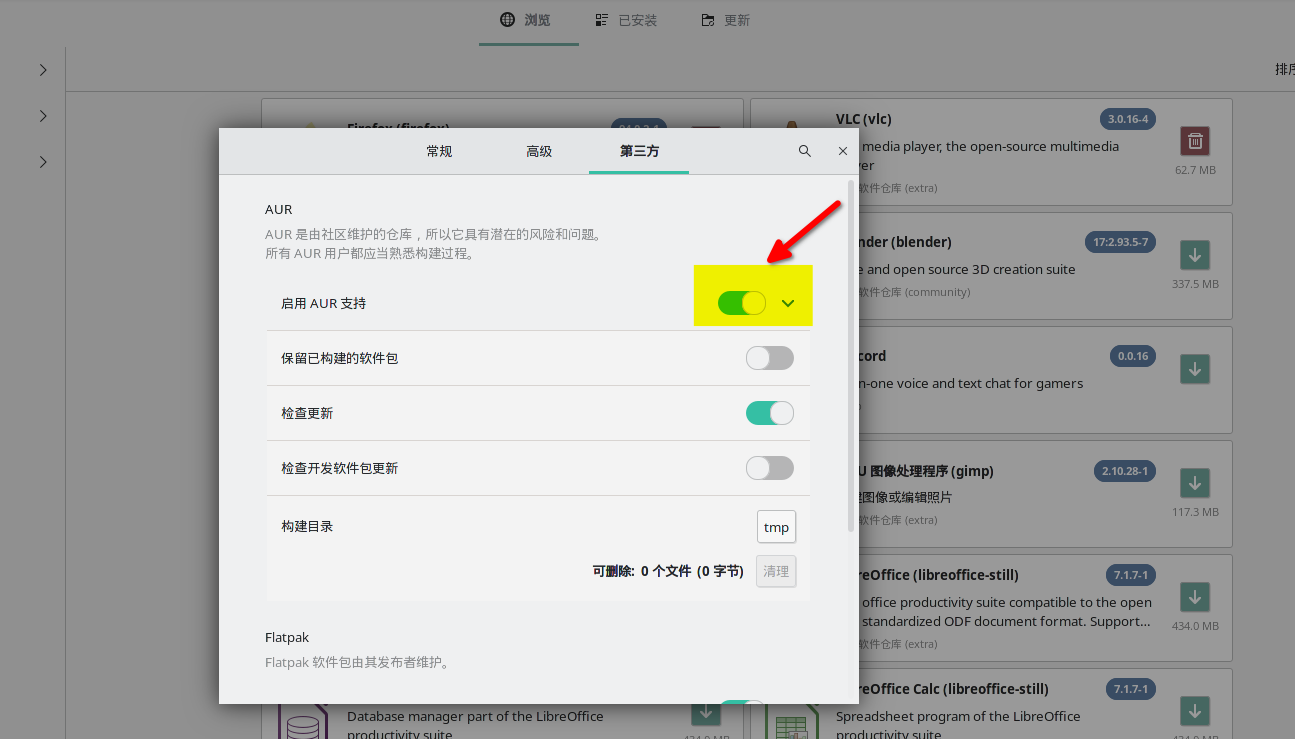Open search in the preferences dialog
This screenshot has height=739, width=1295.
[x=805, y=151]
